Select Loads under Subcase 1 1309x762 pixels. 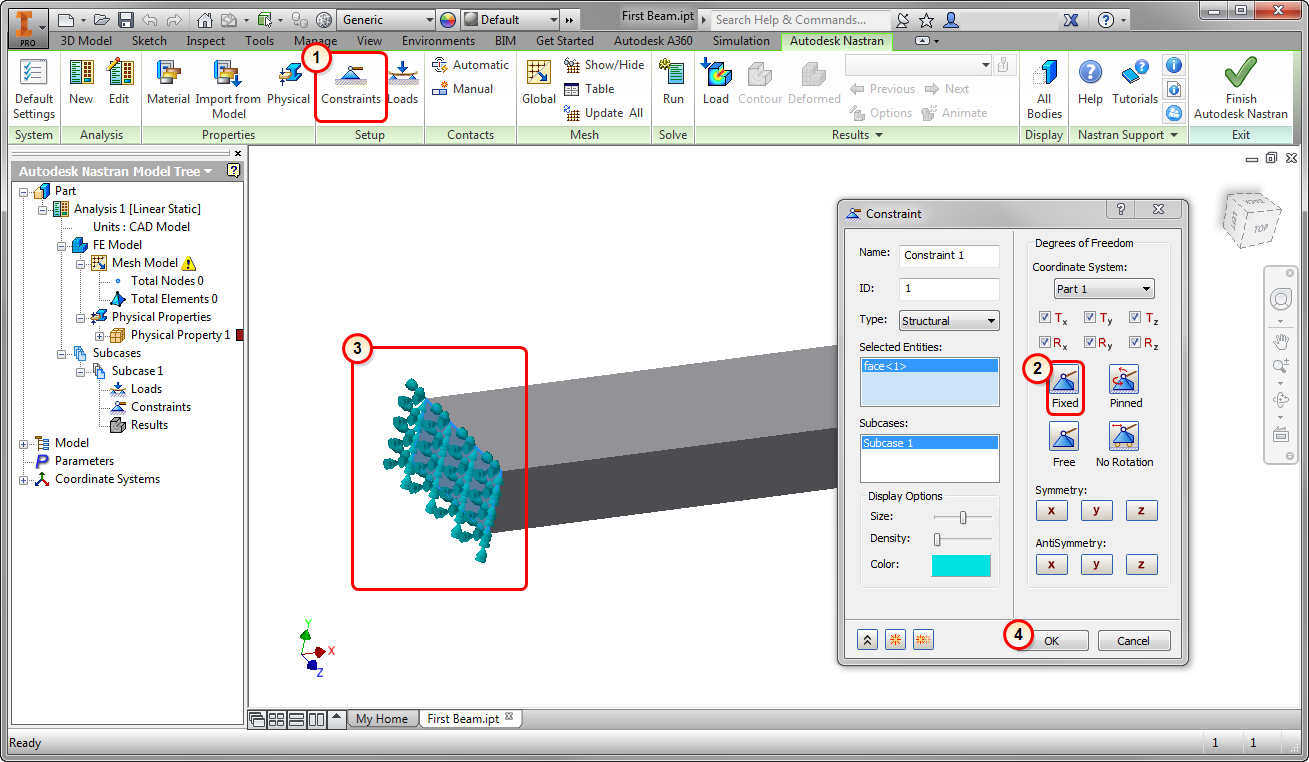click(146, 389)
